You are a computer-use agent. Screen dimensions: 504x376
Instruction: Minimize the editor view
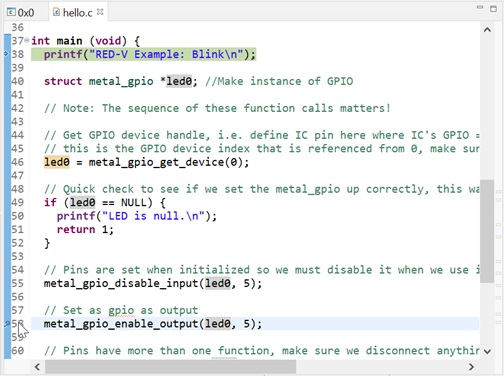480,7
